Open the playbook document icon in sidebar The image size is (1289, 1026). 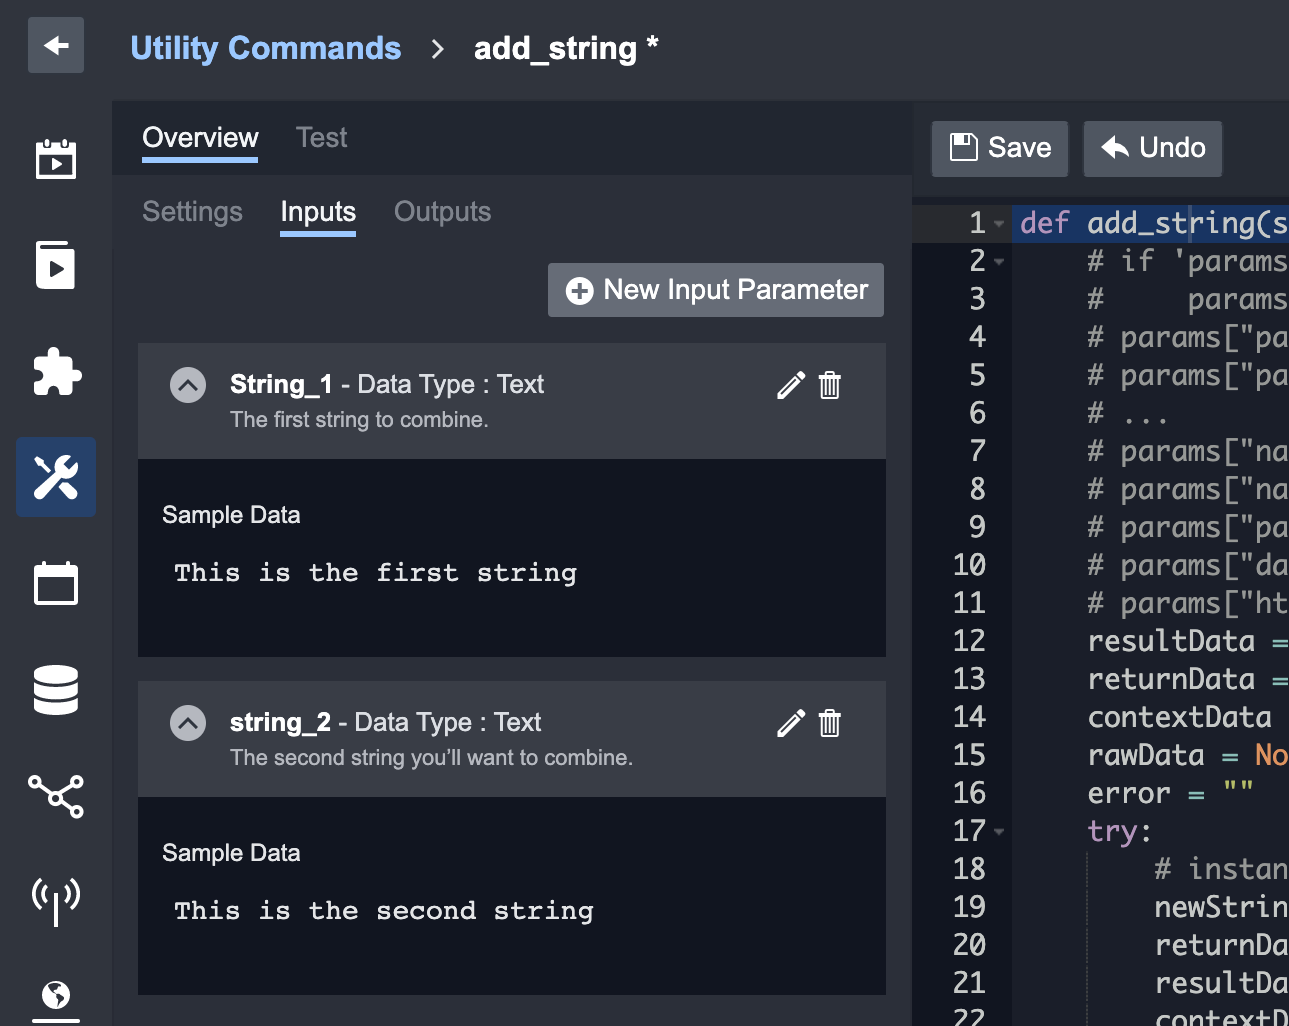click(x=56, y=265)
